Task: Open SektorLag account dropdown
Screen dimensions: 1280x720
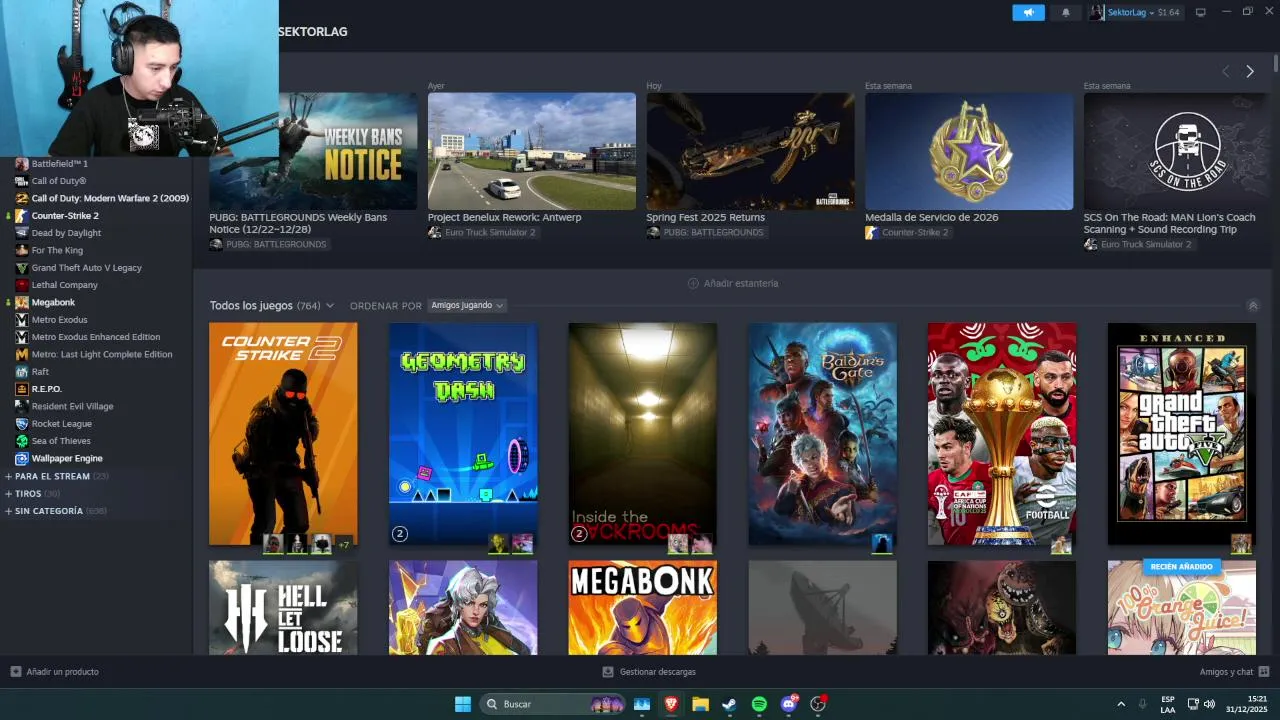Action: pos(1134,12)
